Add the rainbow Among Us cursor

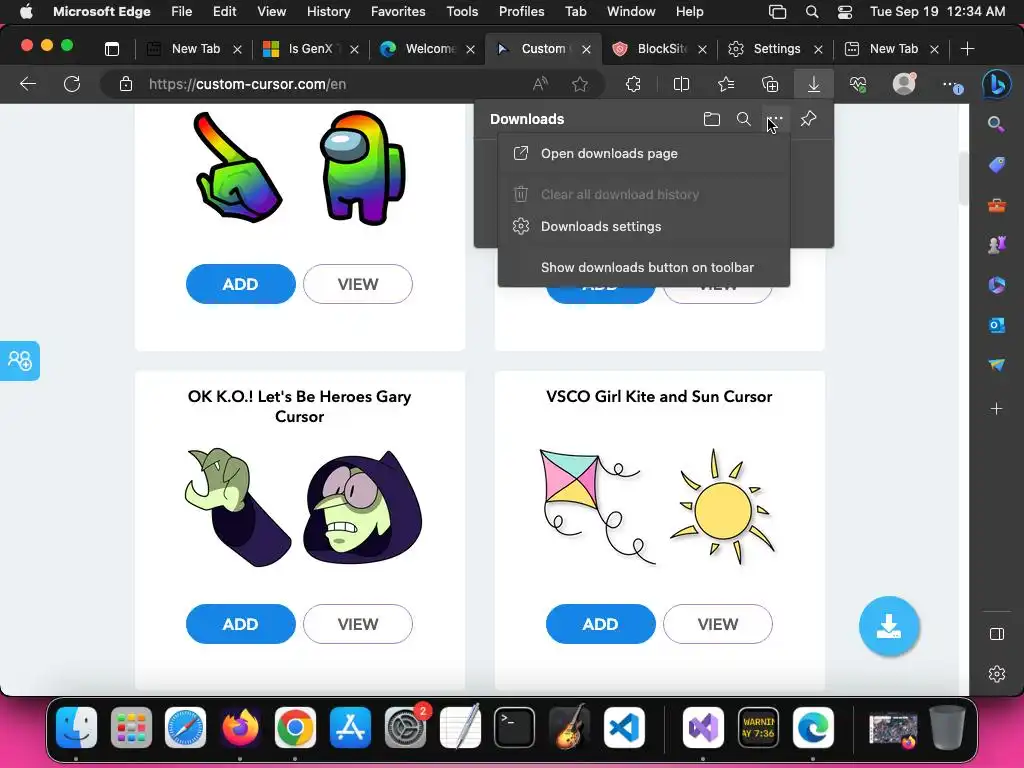click(x=240, y=284)
